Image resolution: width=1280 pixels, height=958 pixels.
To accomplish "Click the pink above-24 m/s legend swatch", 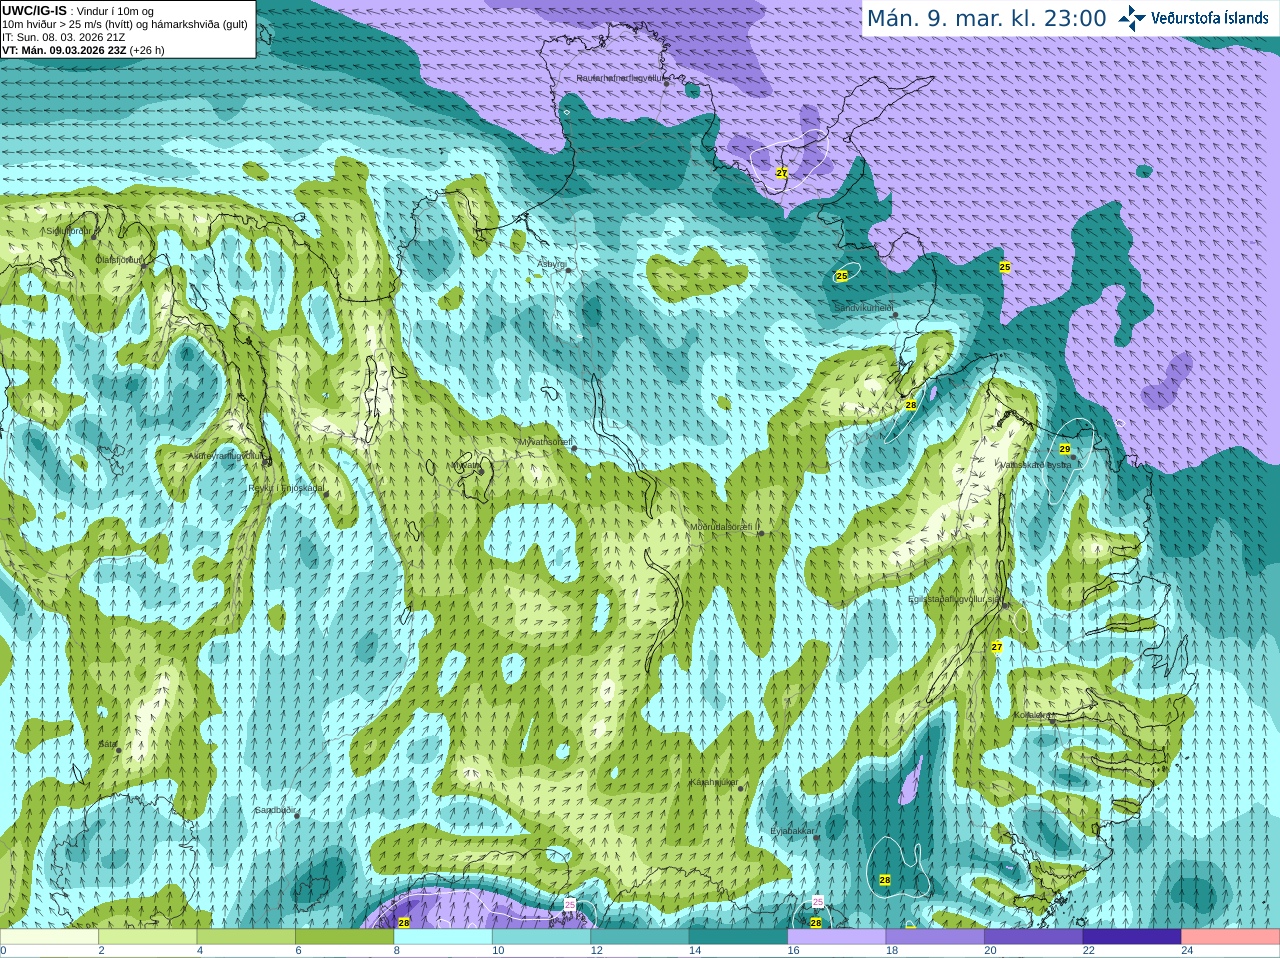I will point(1231,937).
